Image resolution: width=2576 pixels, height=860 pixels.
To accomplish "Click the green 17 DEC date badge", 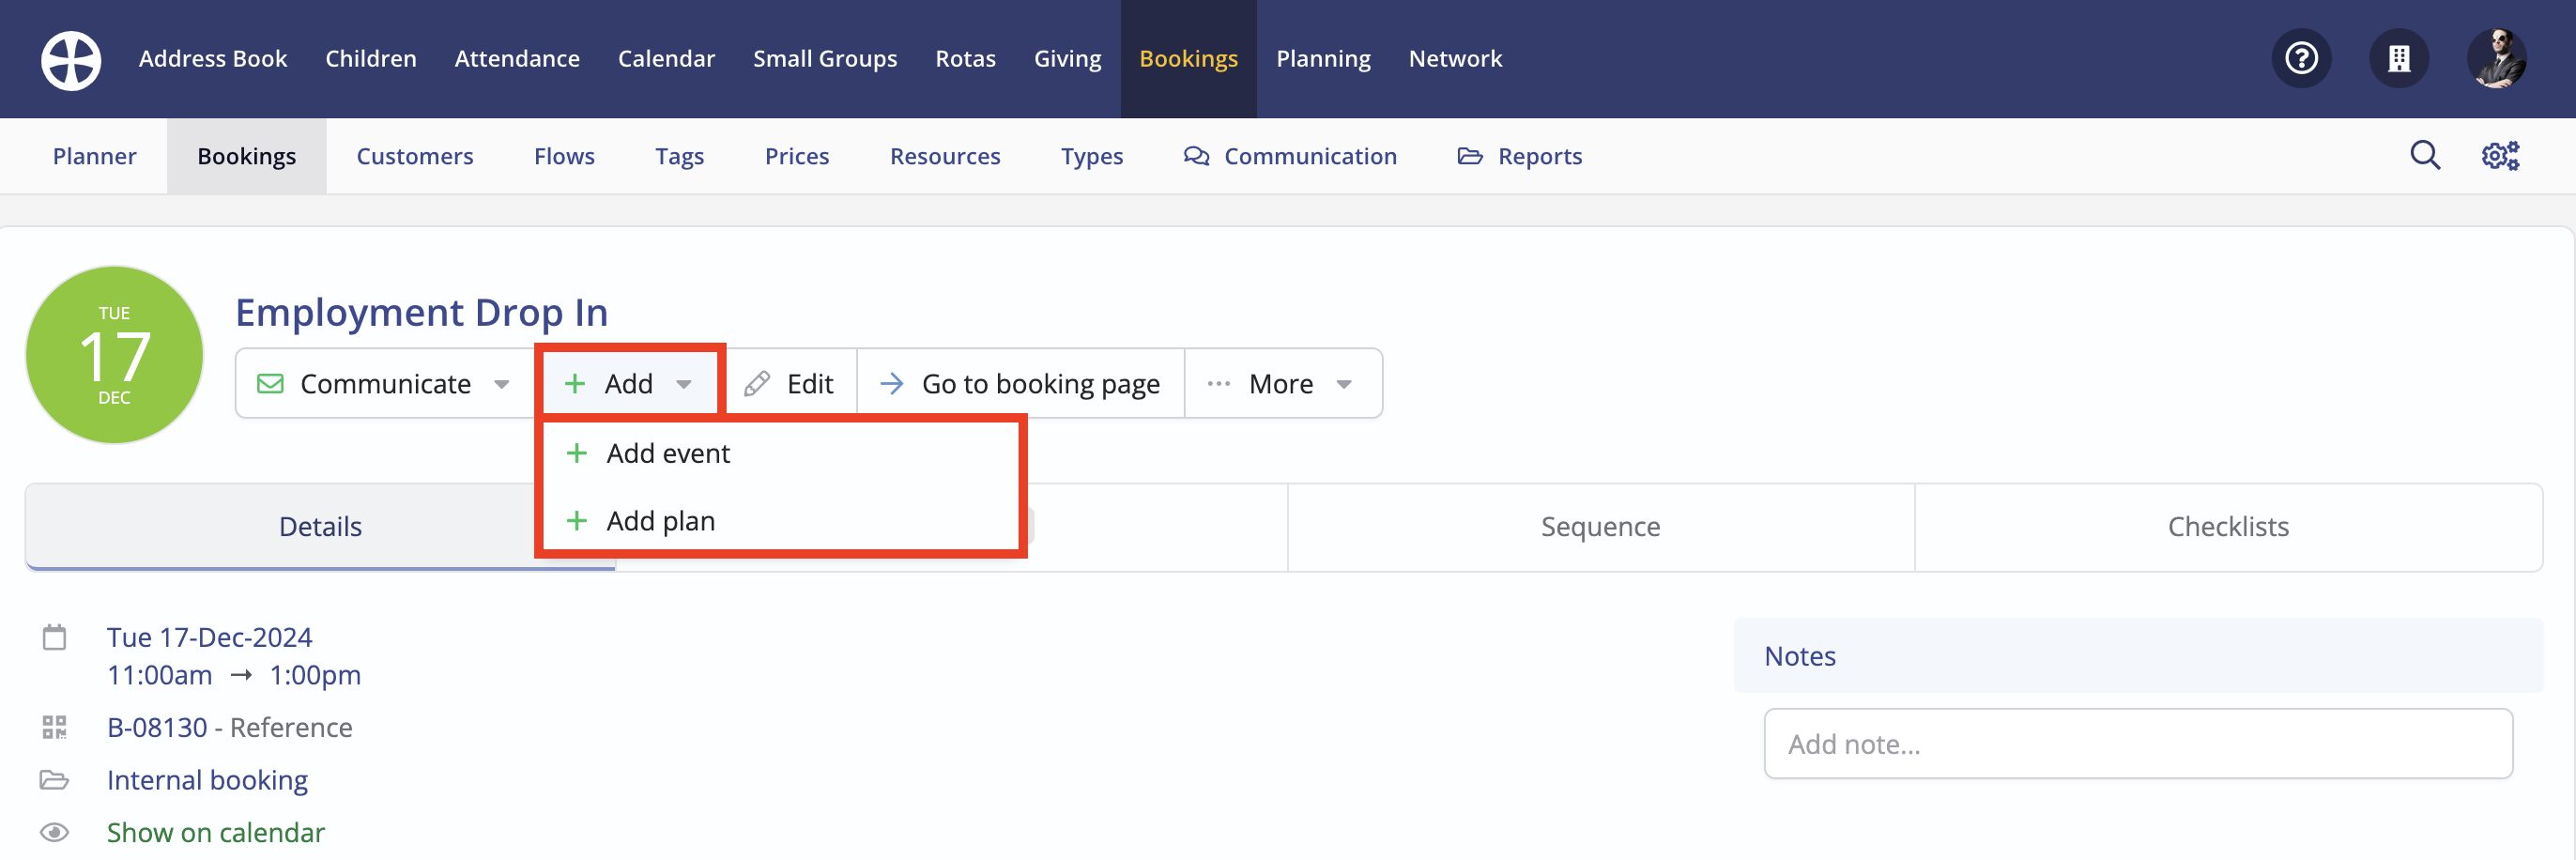I will (114, 355).
